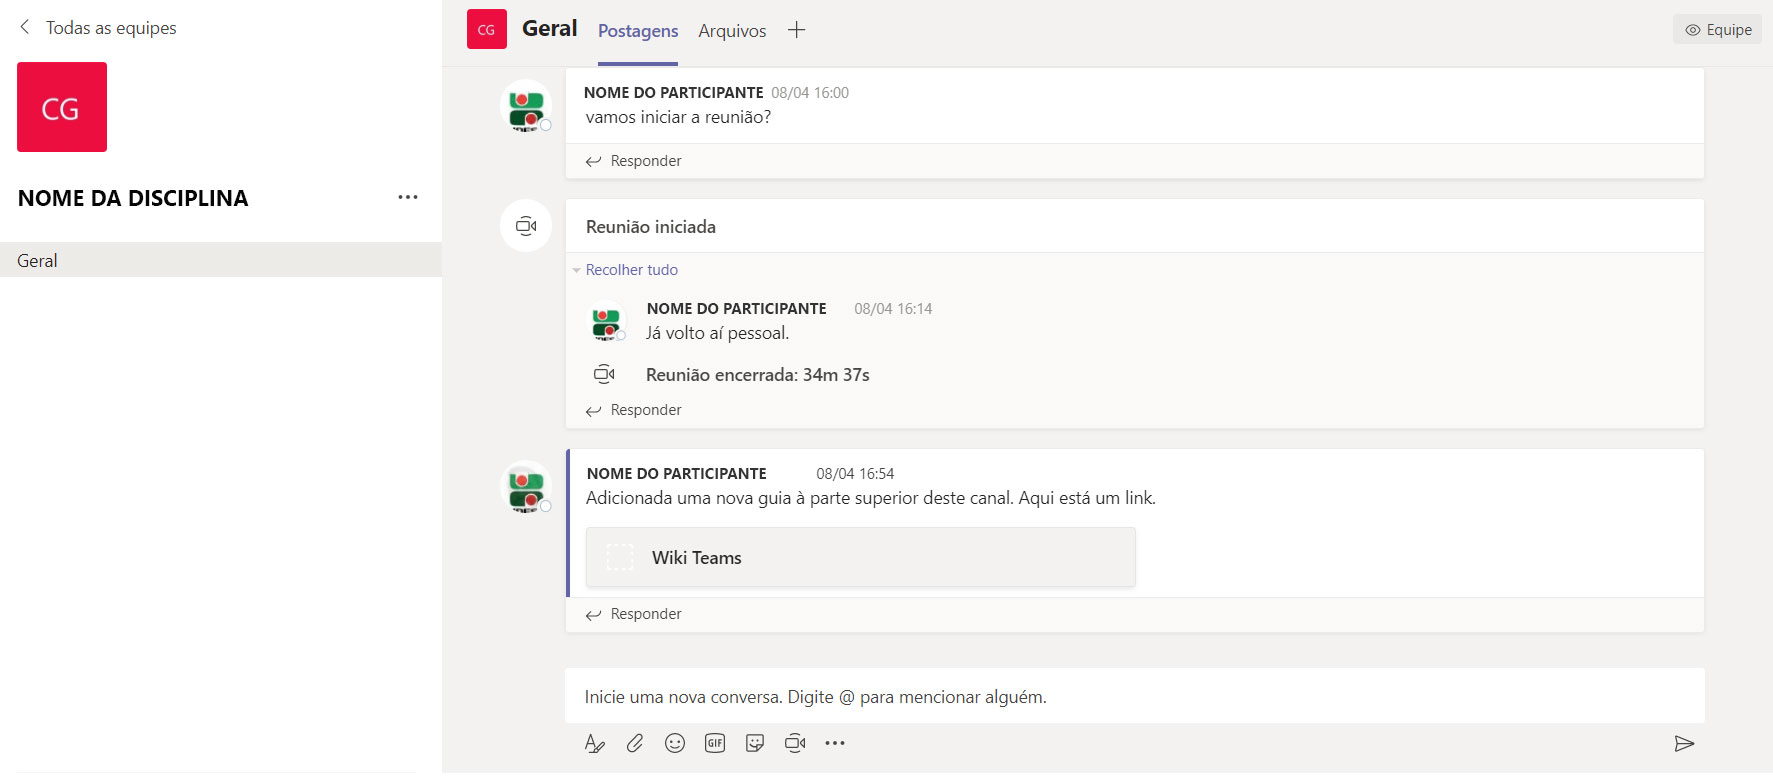
Task: Click the Equipe visibility button
Action: (1717, 30)
